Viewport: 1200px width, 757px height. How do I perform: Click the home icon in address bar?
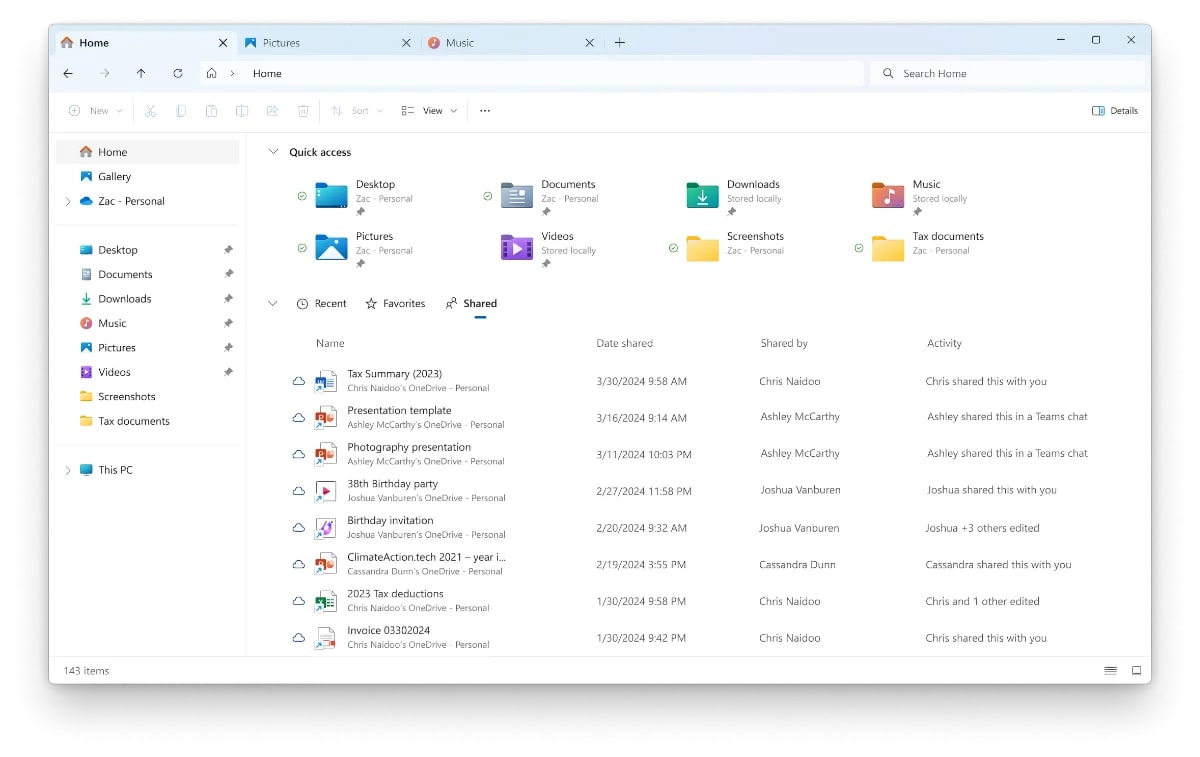pos(211,73)
